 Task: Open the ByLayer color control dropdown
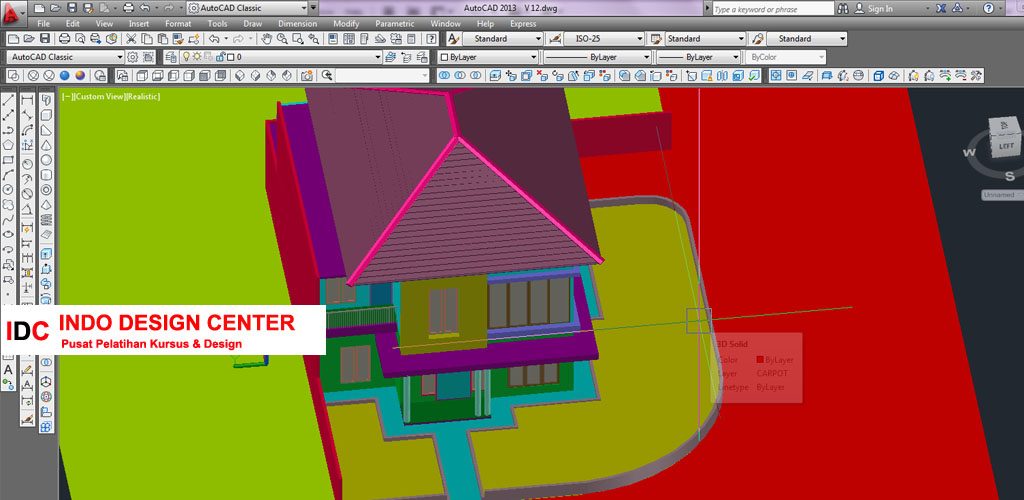point(490,57)
